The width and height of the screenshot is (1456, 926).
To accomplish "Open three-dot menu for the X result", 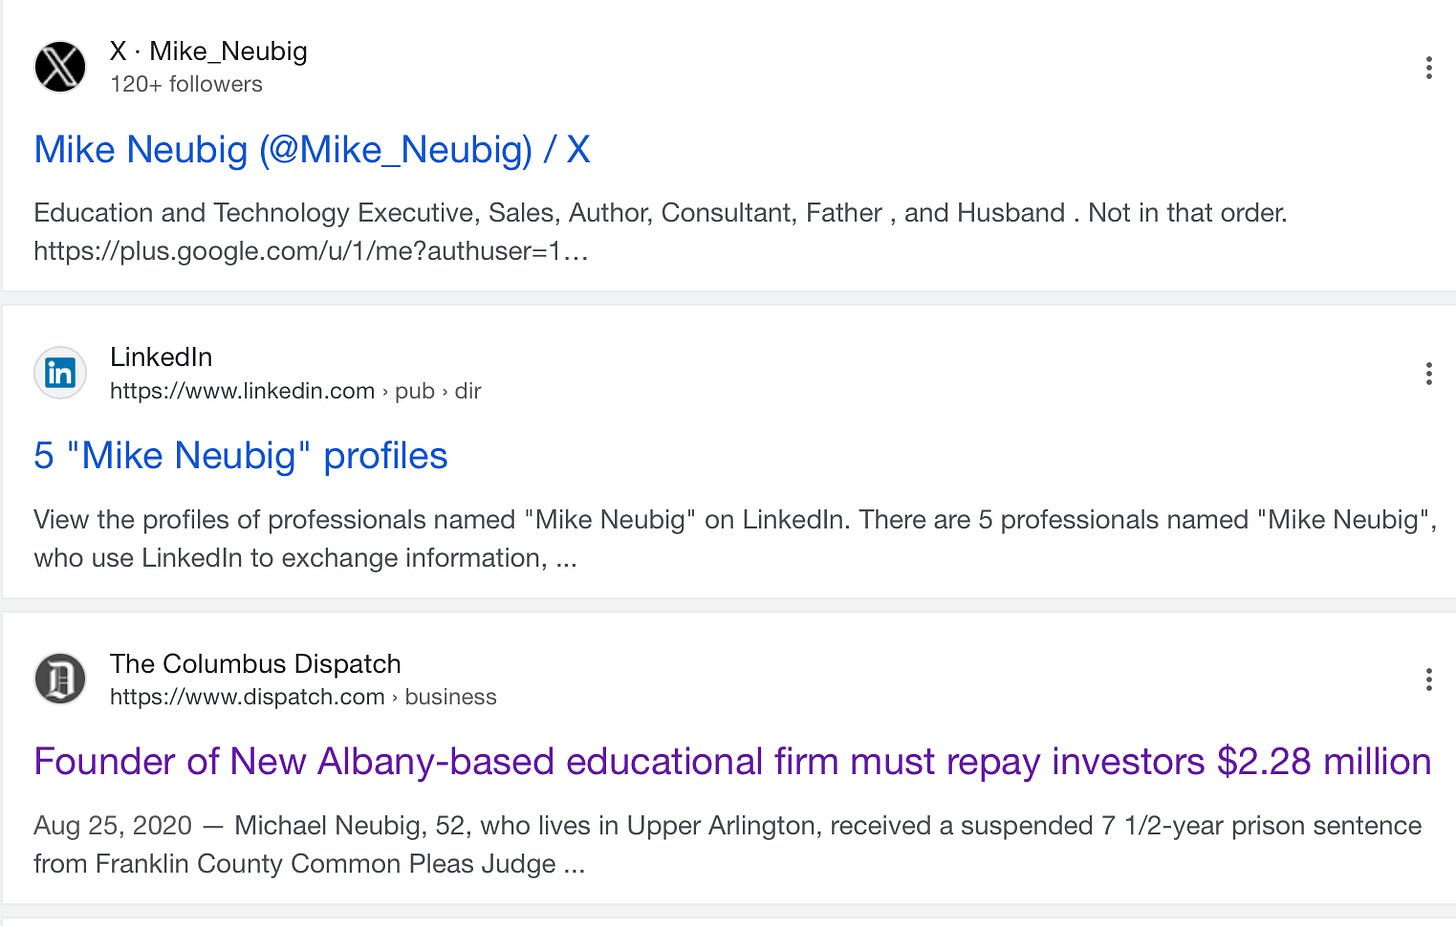I will click(x=1428, y=67).
